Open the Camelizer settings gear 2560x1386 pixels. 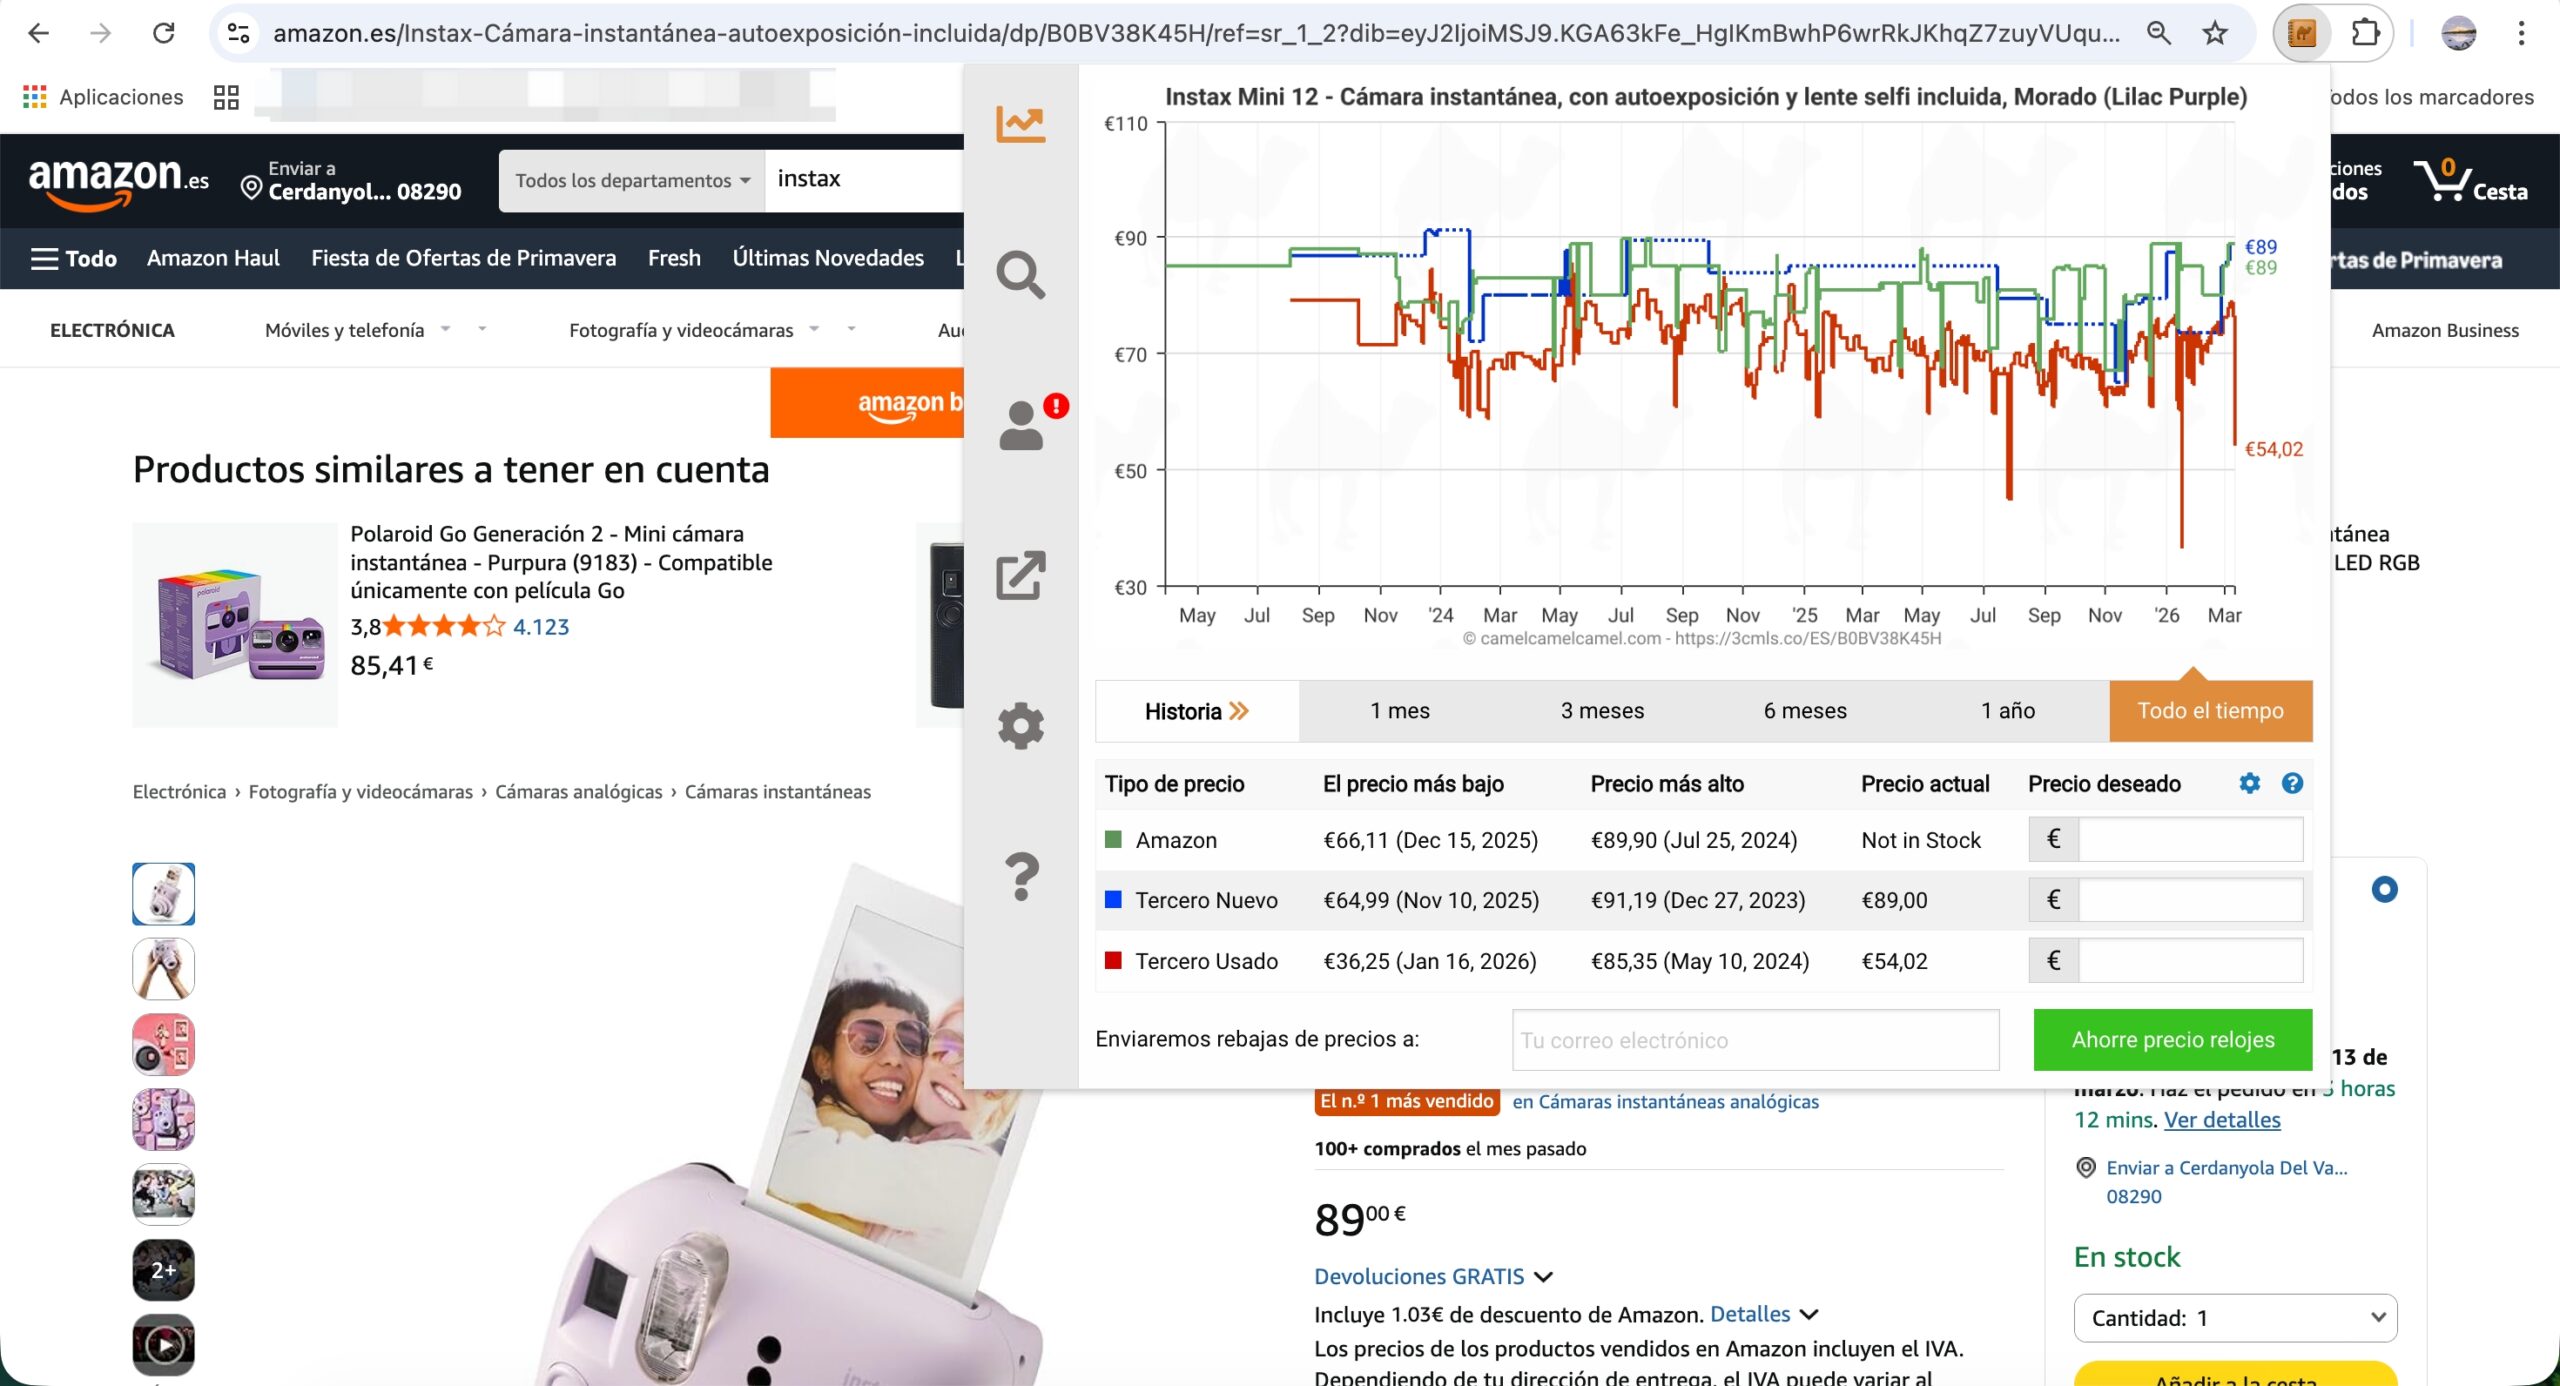1021,726
